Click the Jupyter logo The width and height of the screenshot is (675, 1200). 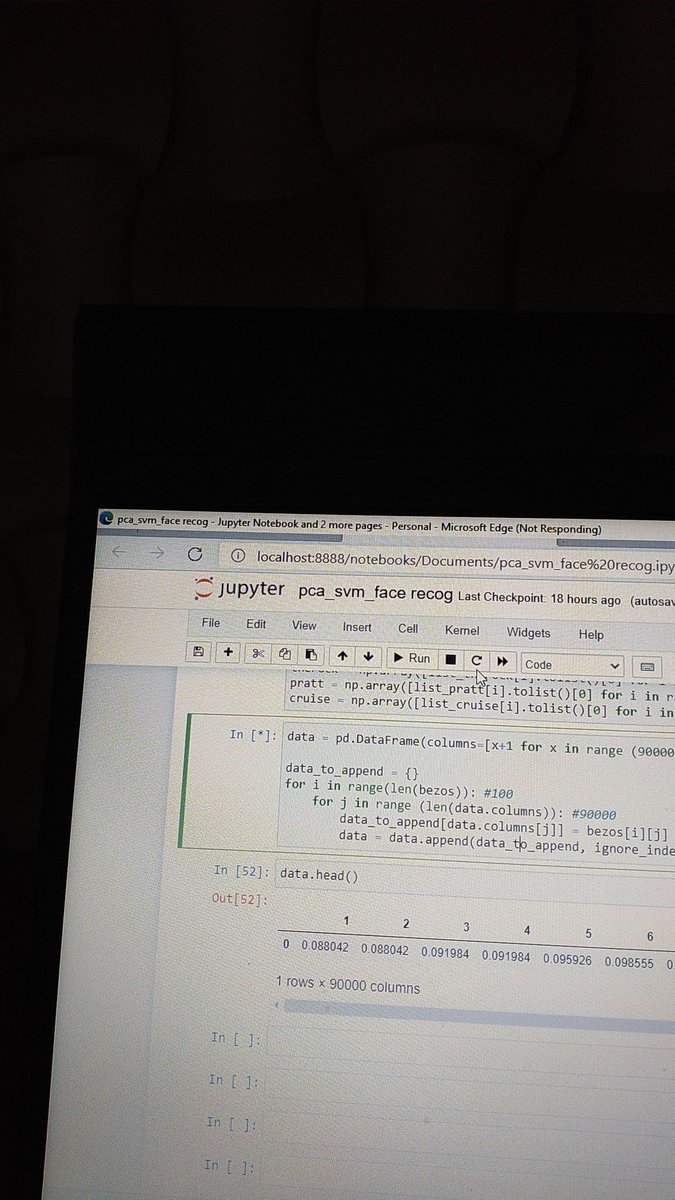click(x=239, y=589)
